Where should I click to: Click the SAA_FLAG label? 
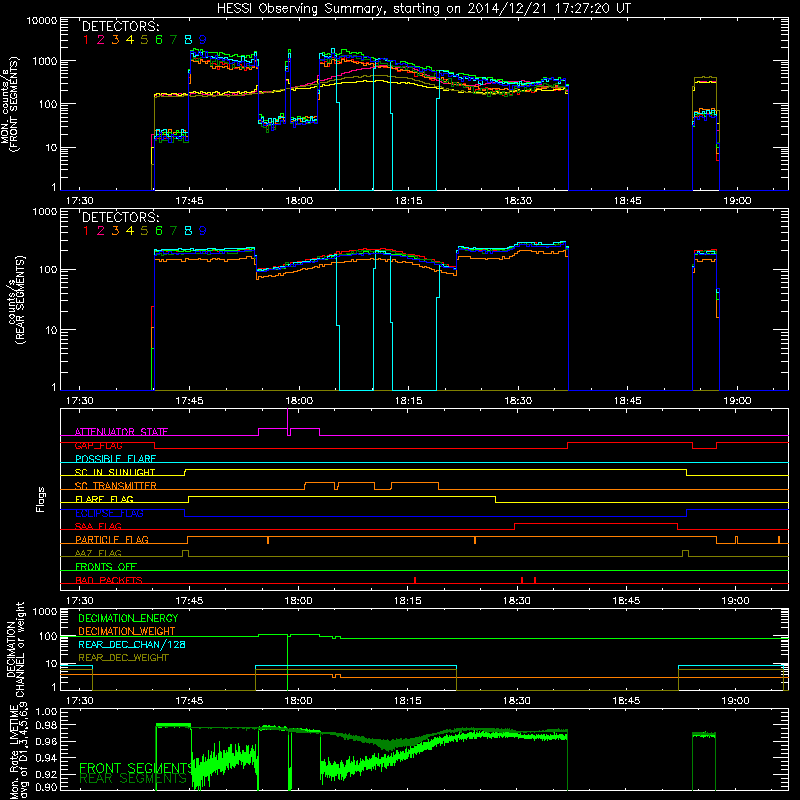point(98,526)
